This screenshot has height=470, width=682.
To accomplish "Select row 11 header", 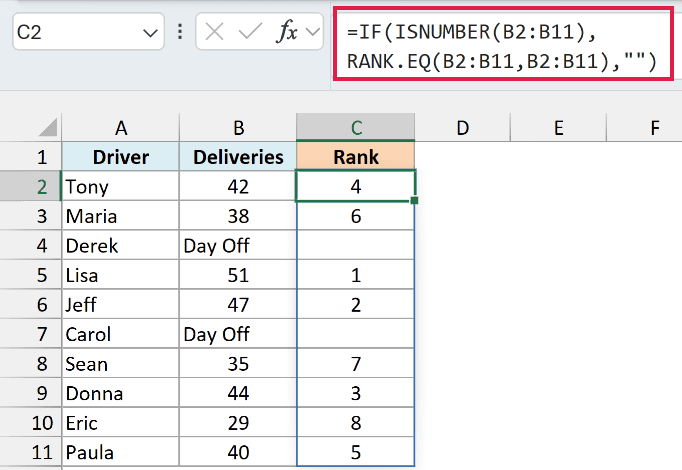I will click(31, 452).
